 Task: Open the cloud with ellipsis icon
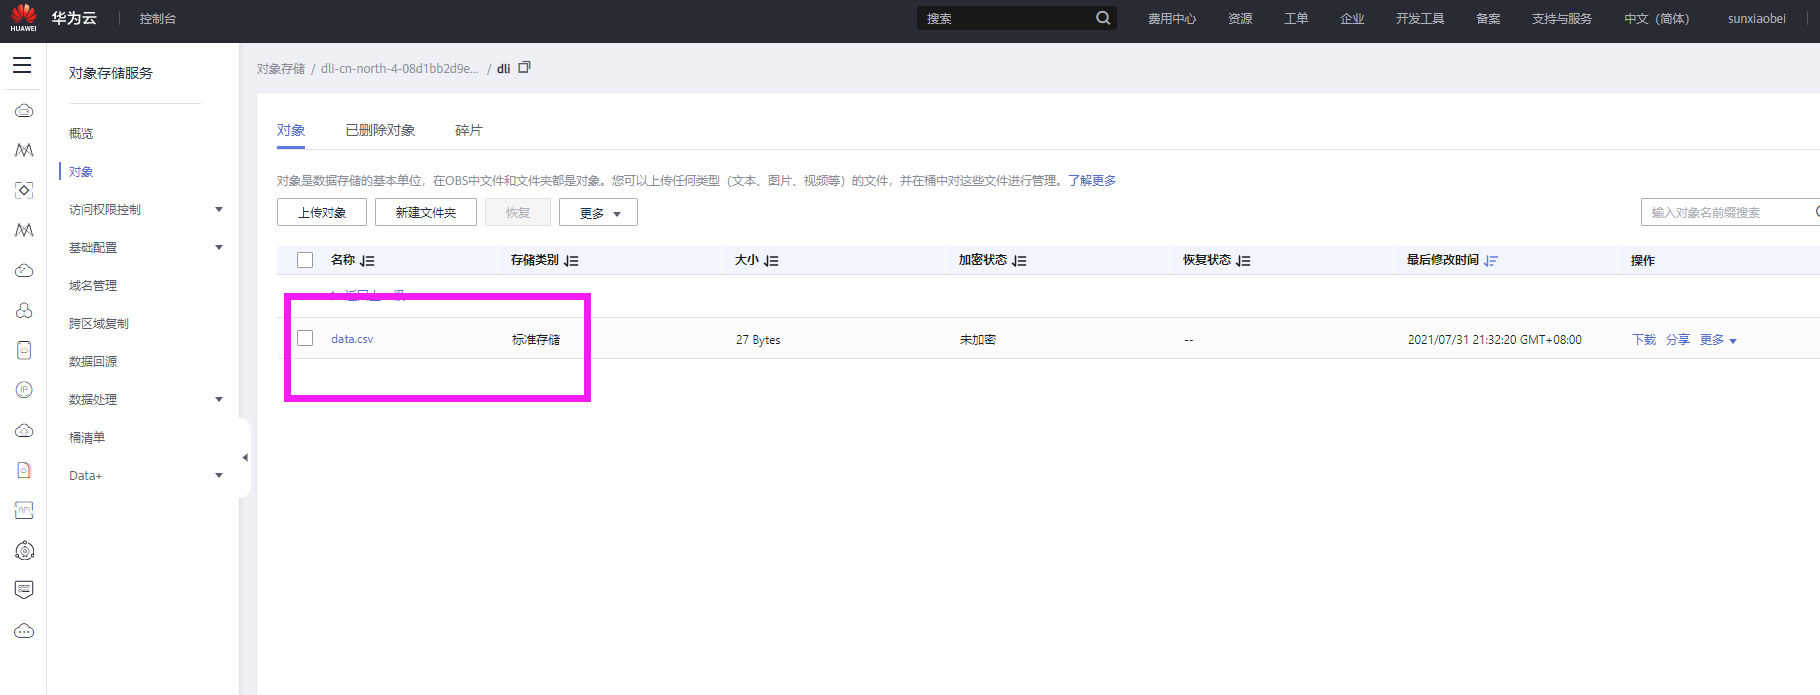24,631
